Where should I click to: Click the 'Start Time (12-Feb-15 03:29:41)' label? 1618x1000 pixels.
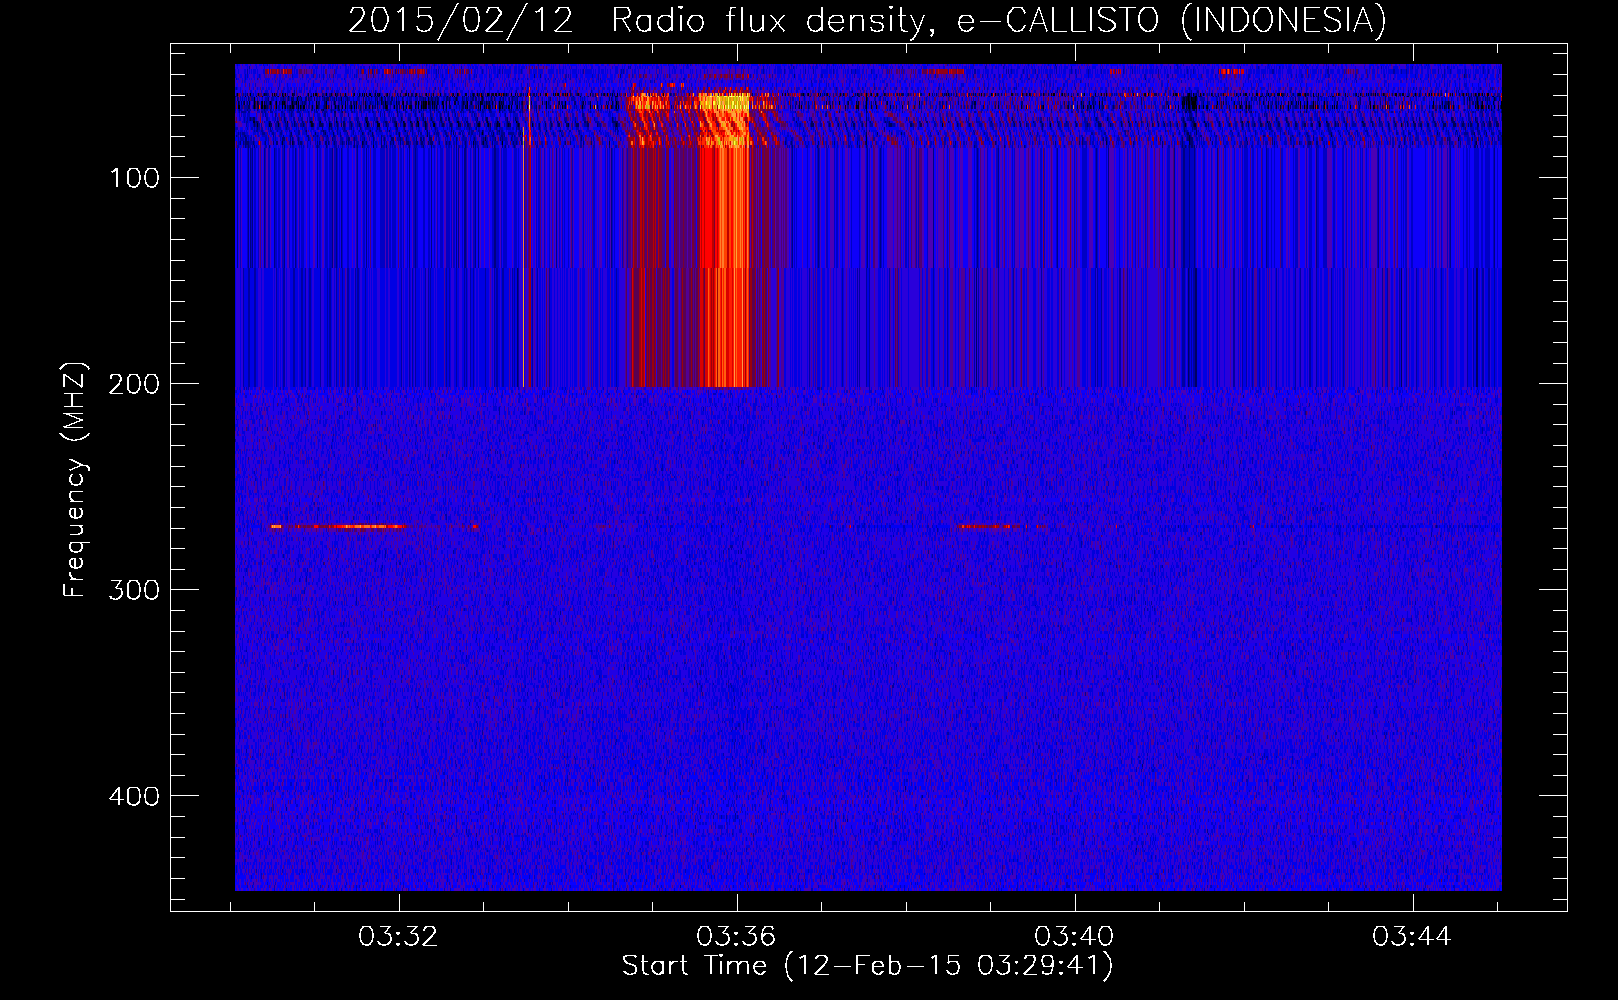coord(867,966)
